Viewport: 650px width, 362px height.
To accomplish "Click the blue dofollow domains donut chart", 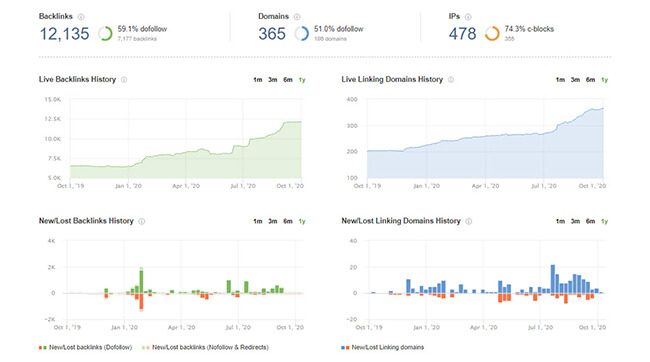I will (302, 34).
